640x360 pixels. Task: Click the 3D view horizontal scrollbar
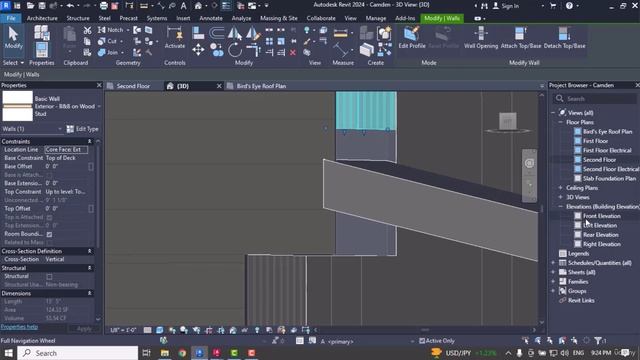pos(424,330)
